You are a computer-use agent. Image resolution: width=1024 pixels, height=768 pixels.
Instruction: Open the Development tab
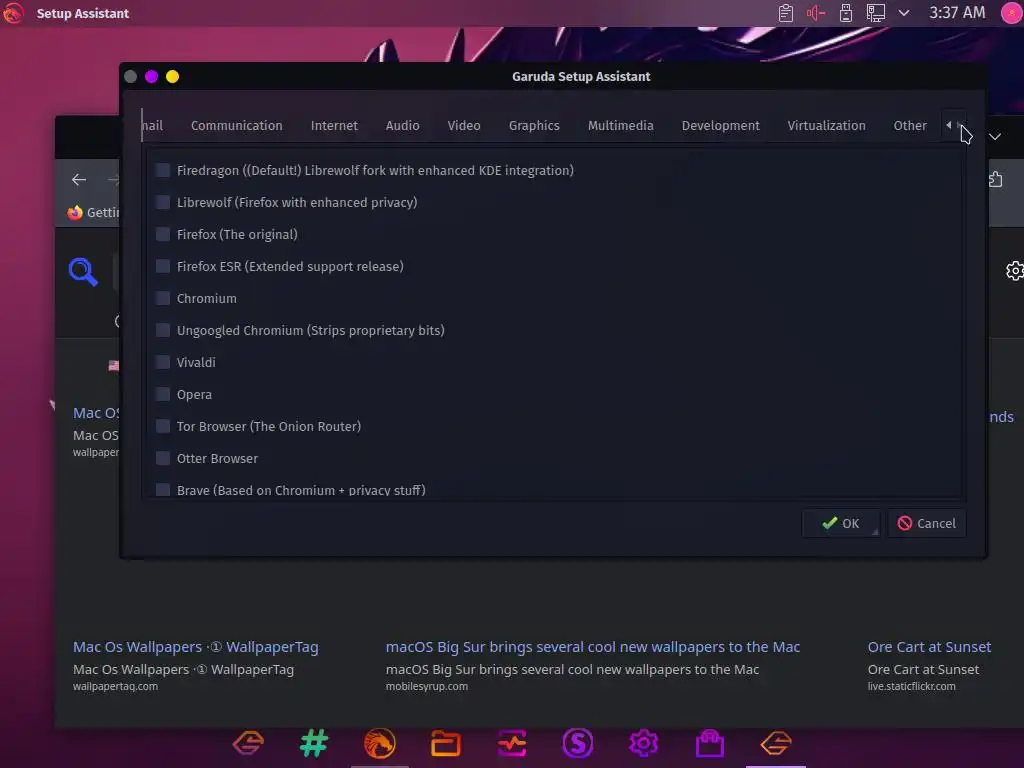(x=720, y=125)
